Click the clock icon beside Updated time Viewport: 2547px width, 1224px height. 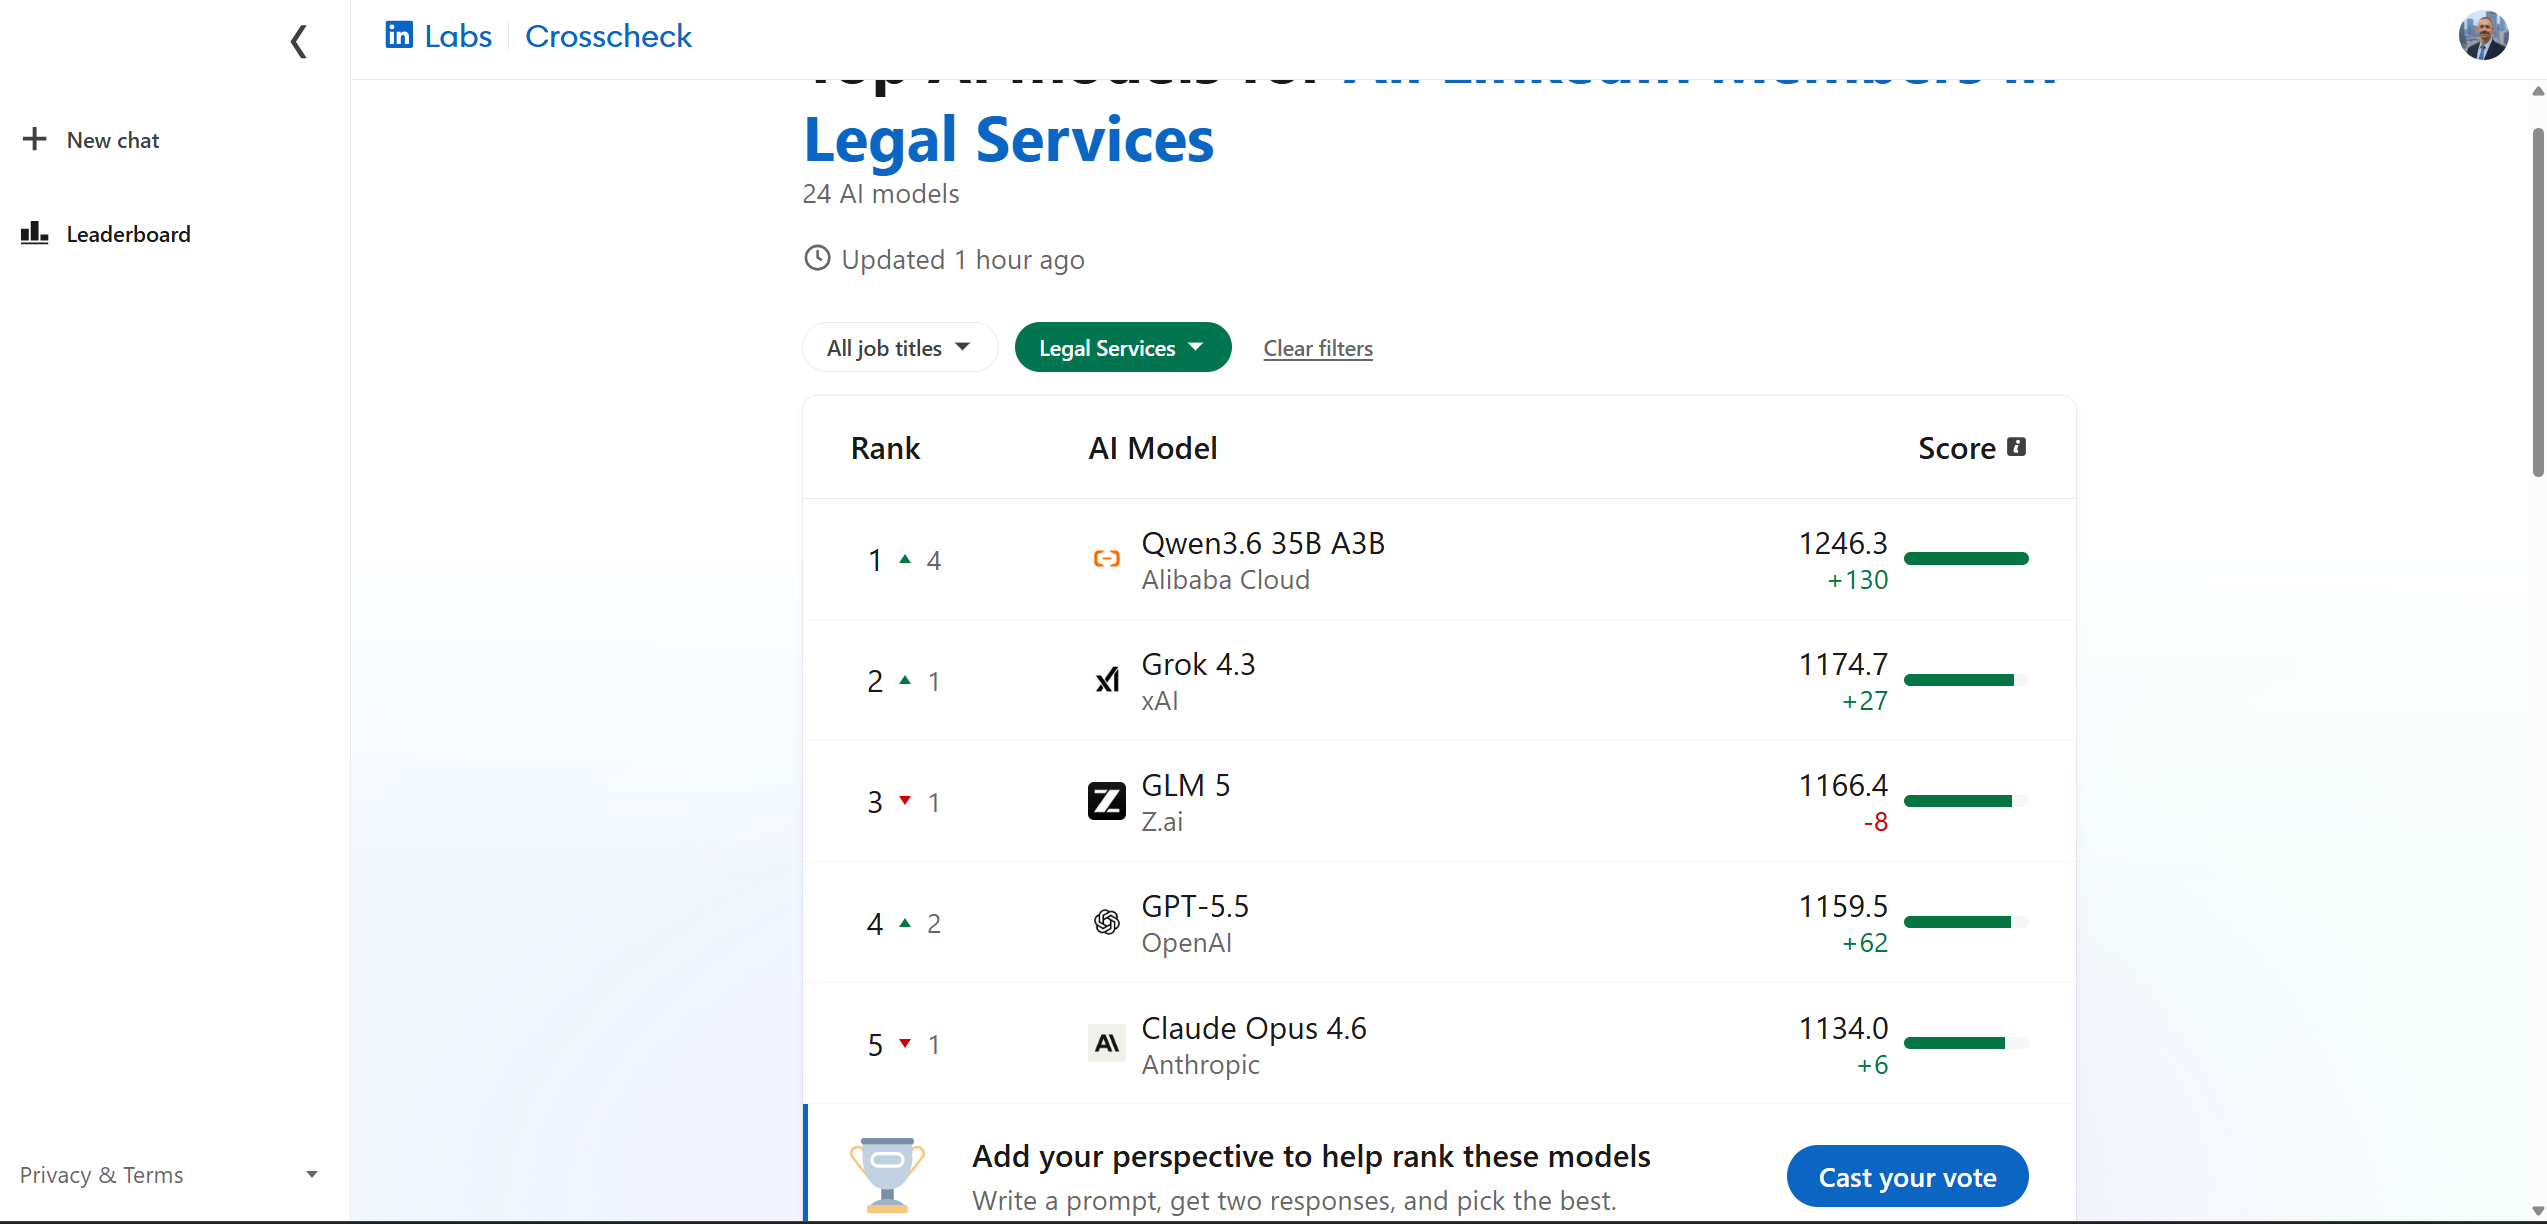pyautogui.click(x=817, y=258)
